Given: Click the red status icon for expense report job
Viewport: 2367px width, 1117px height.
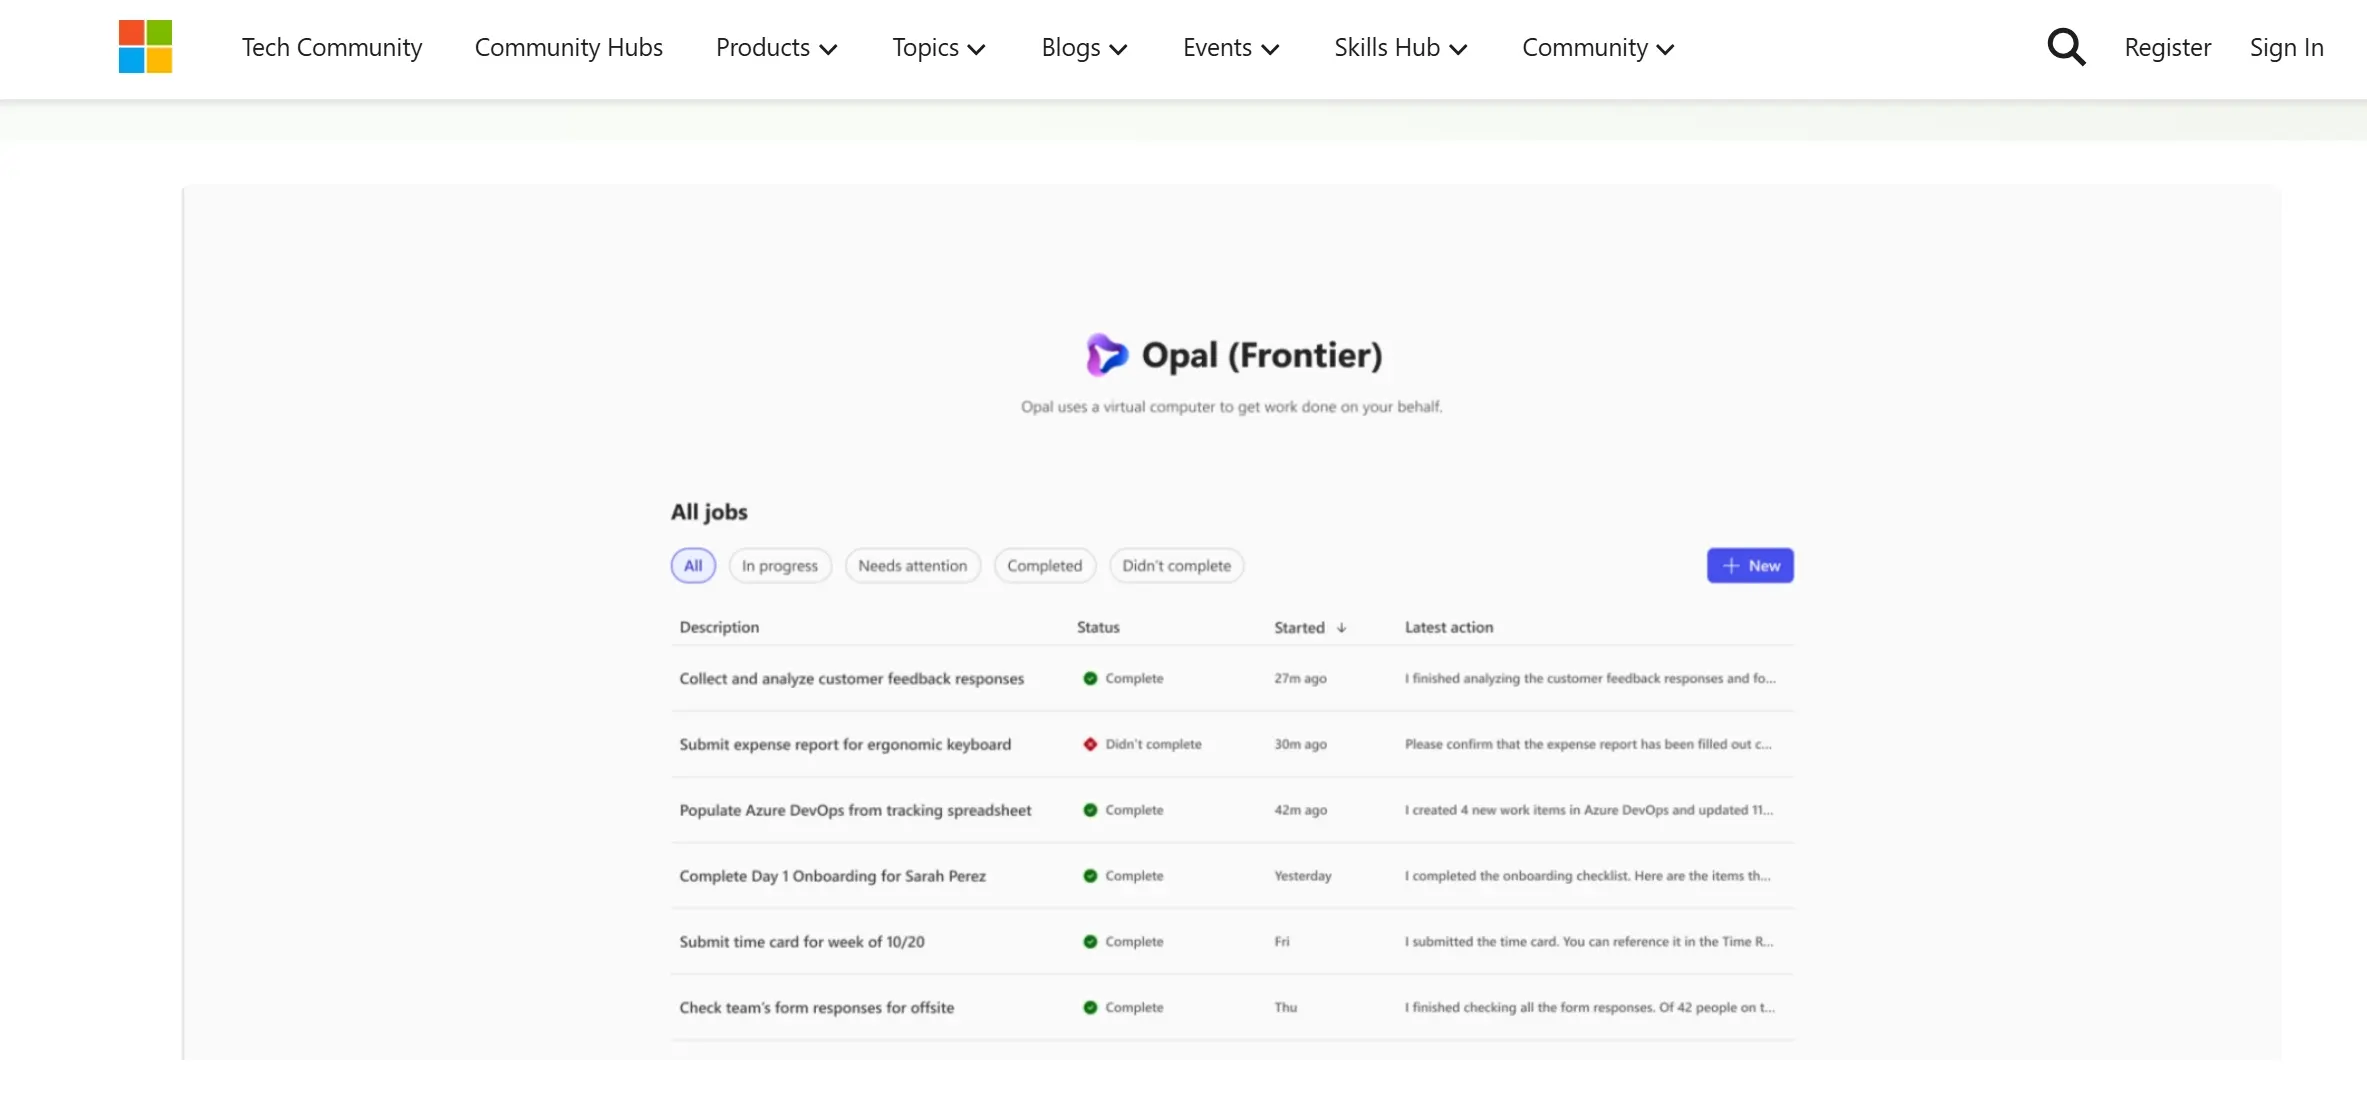Looking at the screenshot, I should (x=1090, y=744).
